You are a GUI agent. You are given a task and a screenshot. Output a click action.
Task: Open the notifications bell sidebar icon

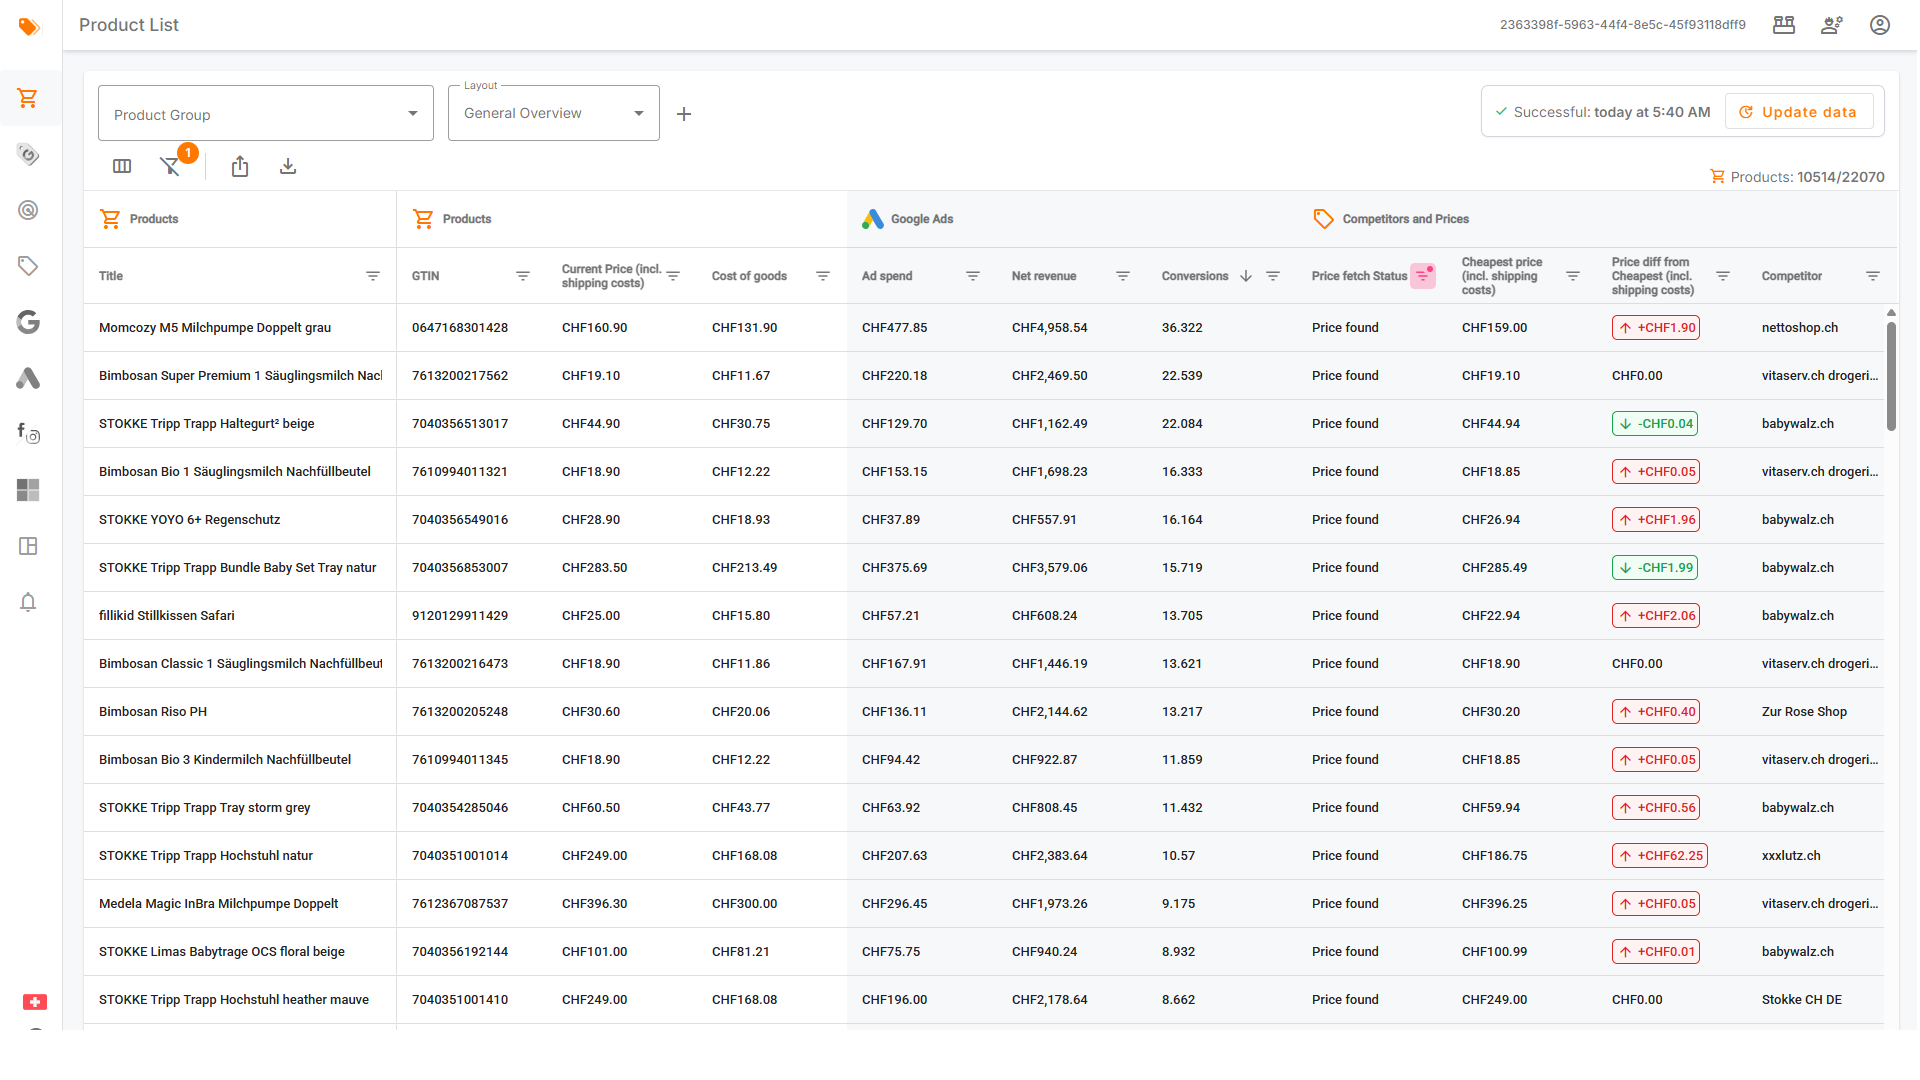pyautogui.click(x=28, y=602)
